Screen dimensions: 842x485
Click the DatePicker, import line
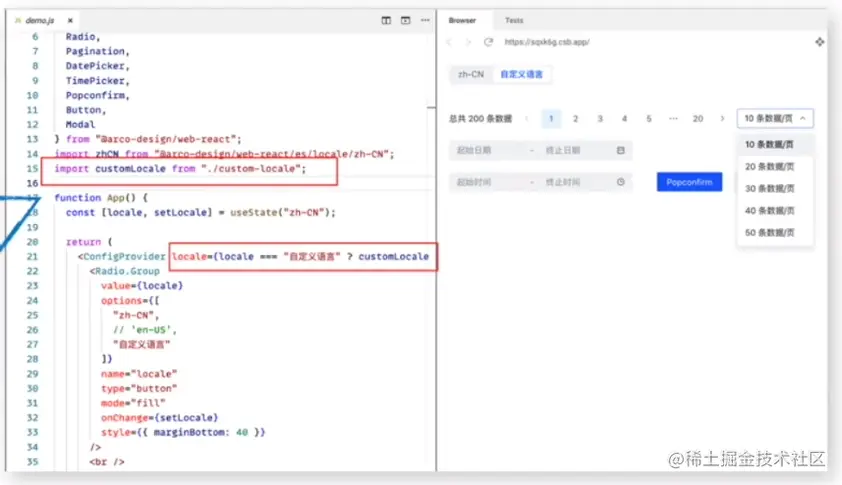[98, 66]
